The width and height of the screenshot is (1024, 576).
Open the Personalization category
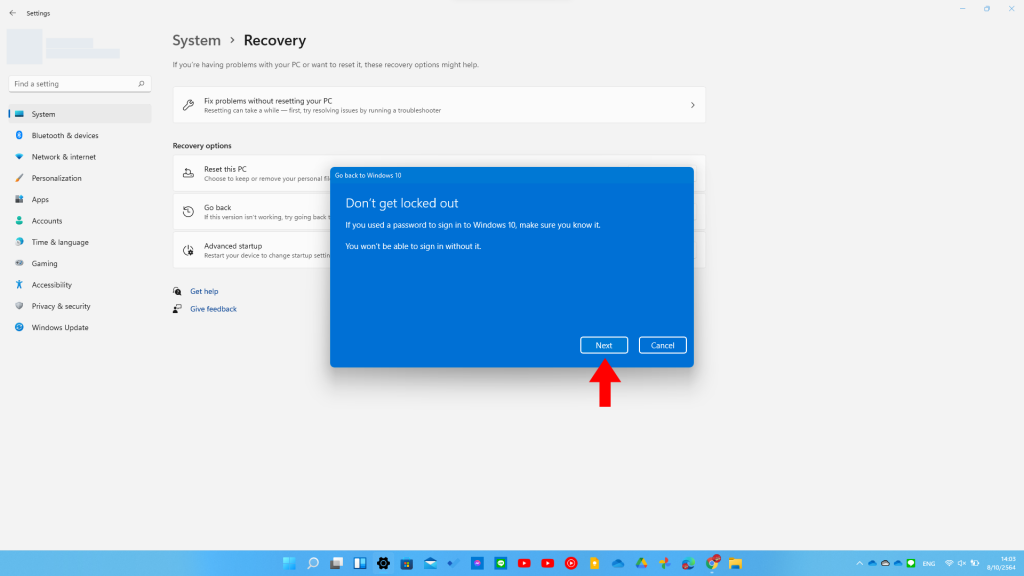point(80,178)
